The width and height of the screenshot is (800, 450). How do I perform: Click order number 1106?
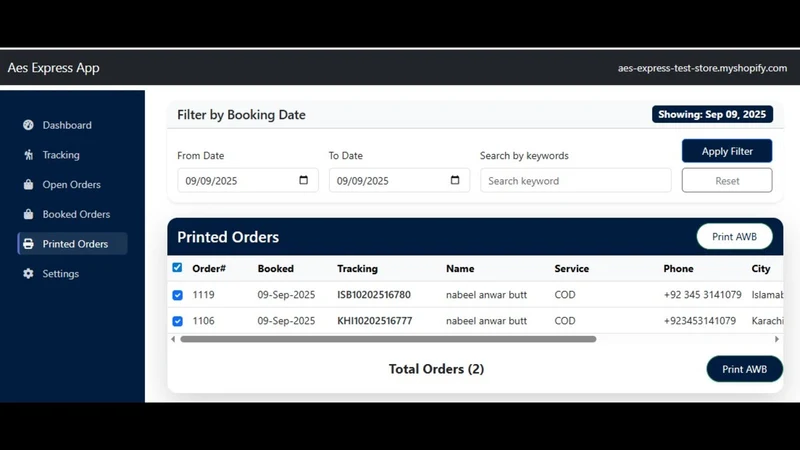click(203, 321)
